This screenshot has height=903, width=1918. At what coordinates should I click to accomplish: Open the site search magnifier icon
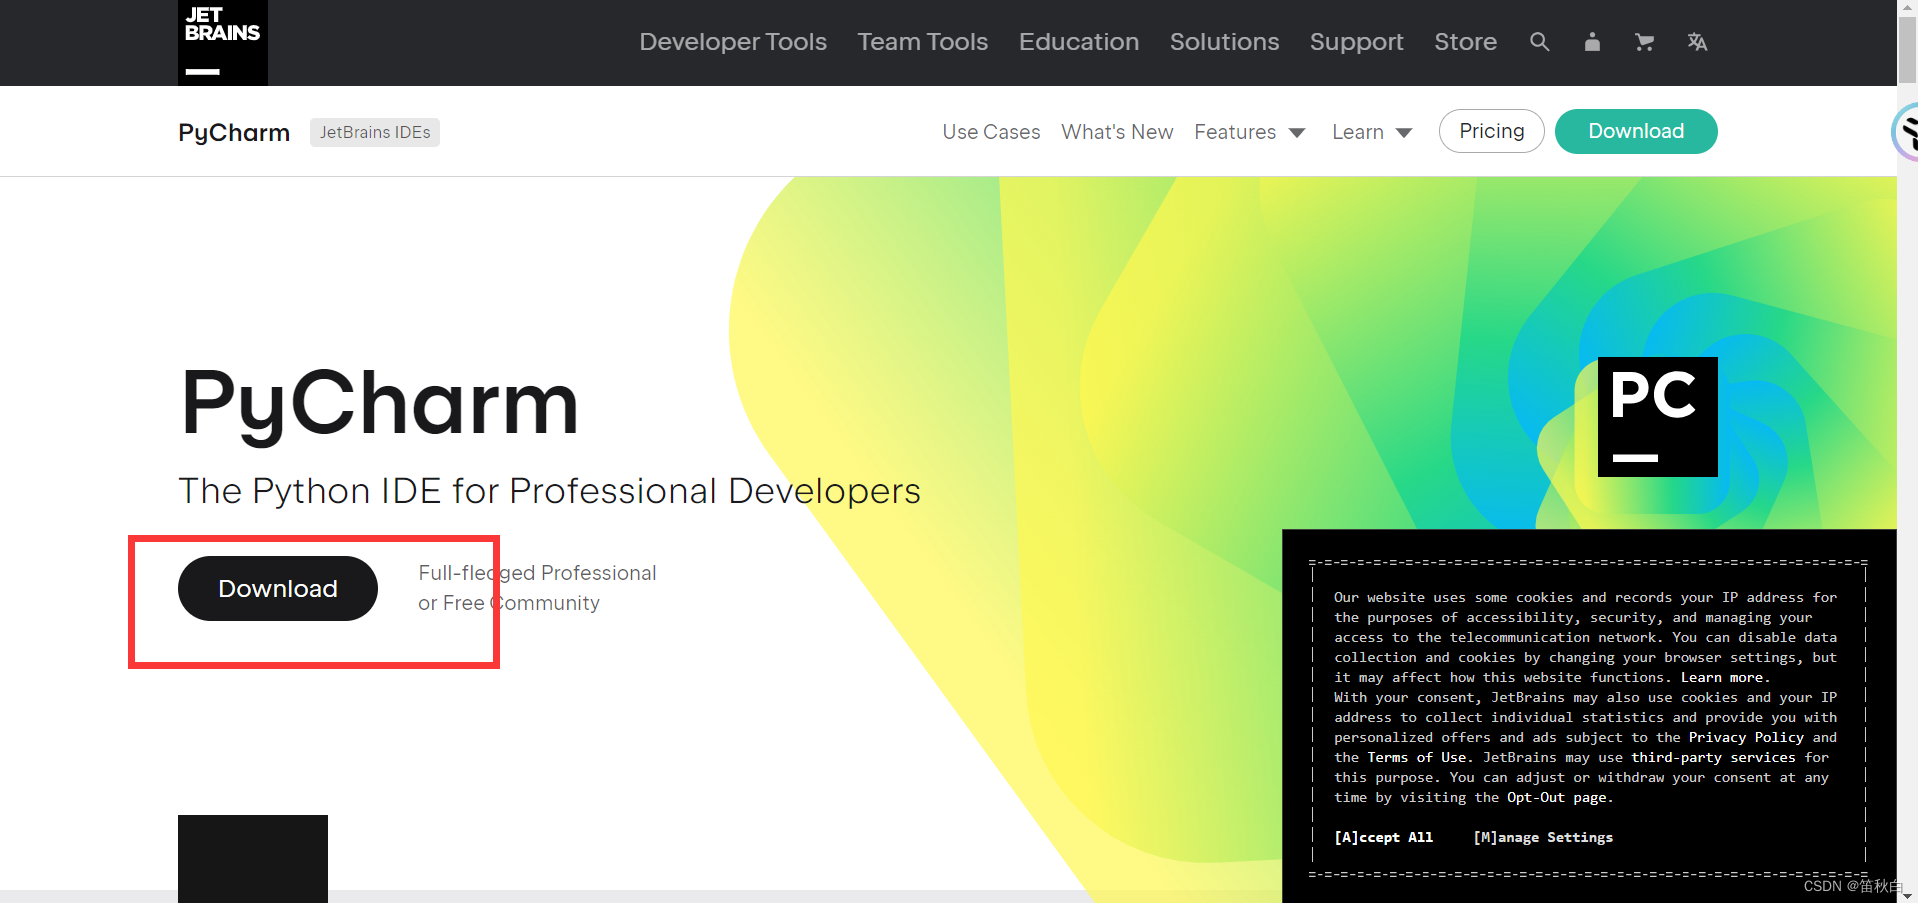pyautogui.click(x=1540, y=42)
